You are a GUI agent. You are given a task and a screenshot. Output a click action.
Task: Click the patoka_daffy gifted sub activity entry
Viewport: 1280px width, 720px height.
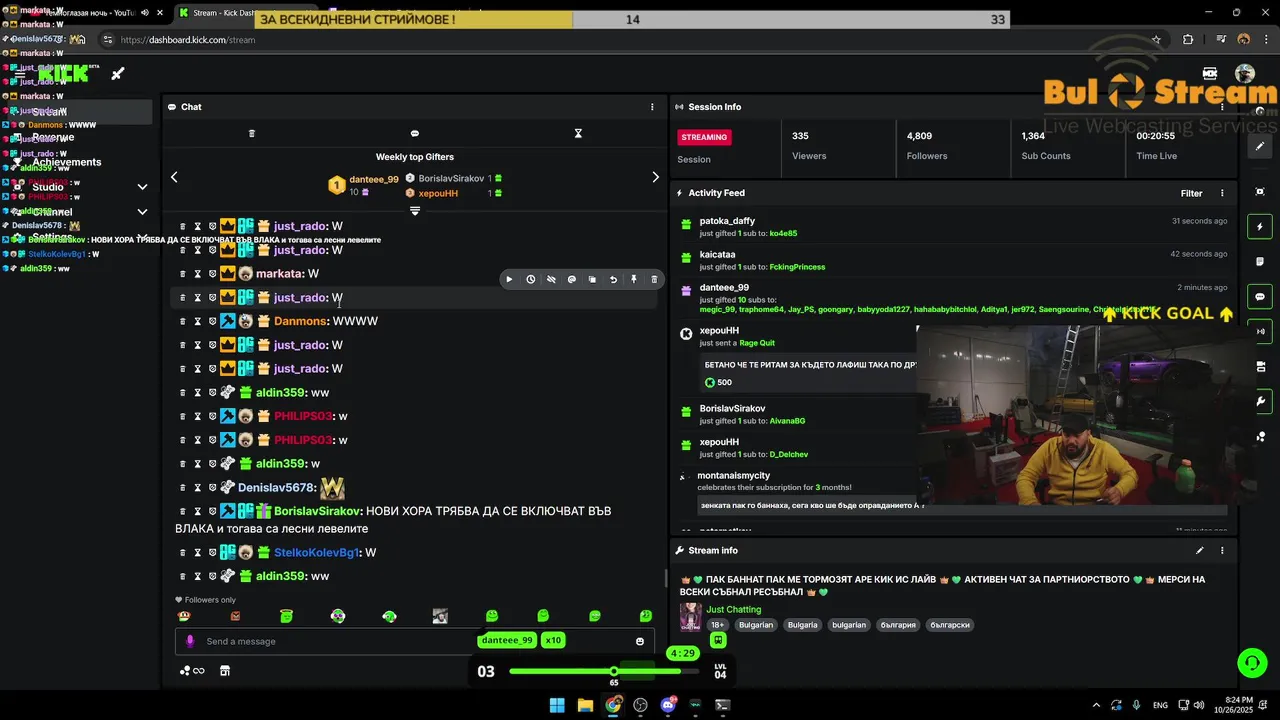[x=953, y=227]
